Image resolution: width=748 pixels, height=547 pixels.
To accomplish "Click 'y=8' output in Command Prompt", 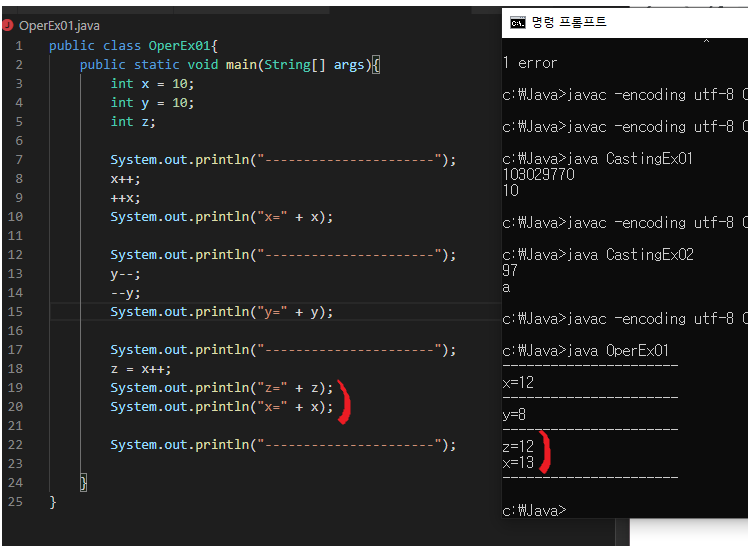I will [x=514, y=414].
